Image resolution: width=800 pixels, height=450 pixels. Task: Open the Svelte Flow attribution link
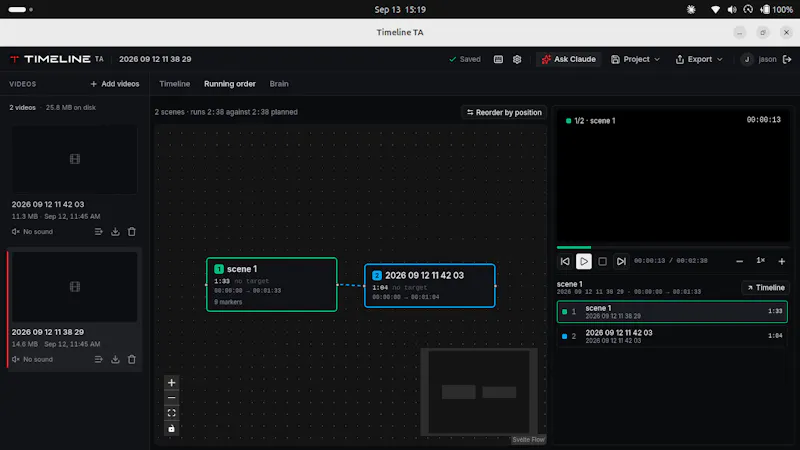click(528, 440)
